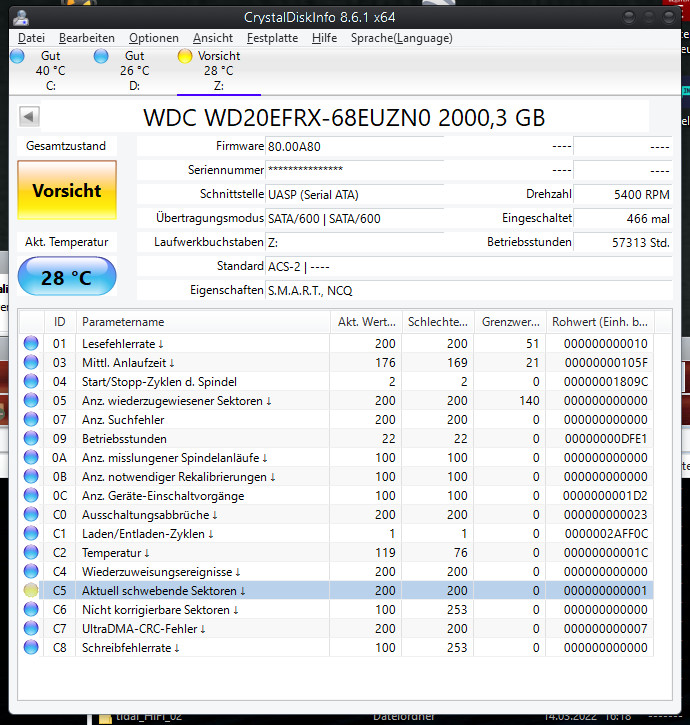Click status orb of Lesefehlerrate row

[x=31, y=344]
